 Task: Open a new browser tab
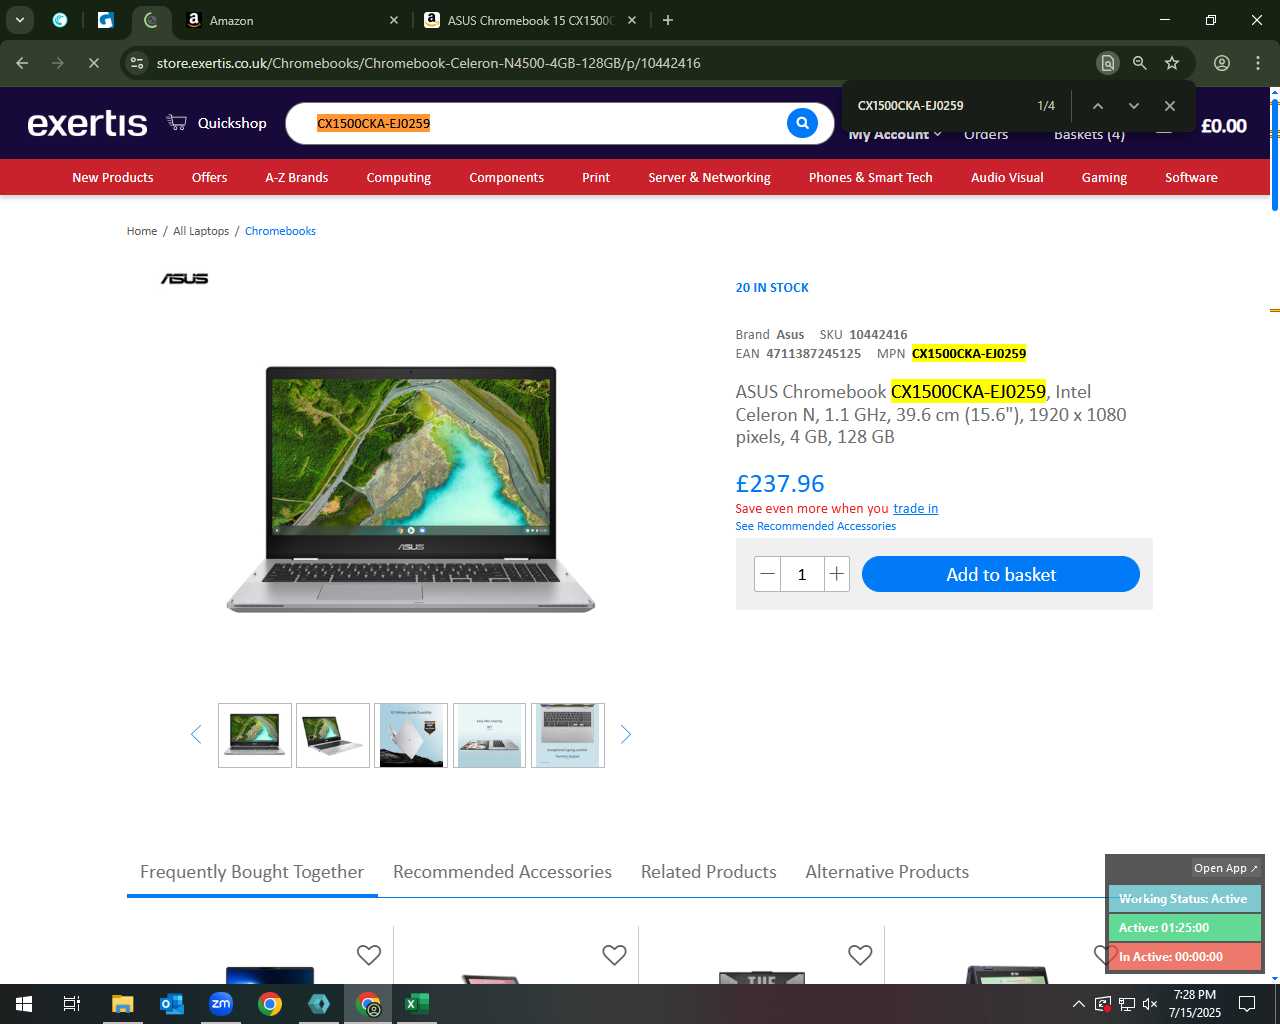668,20
